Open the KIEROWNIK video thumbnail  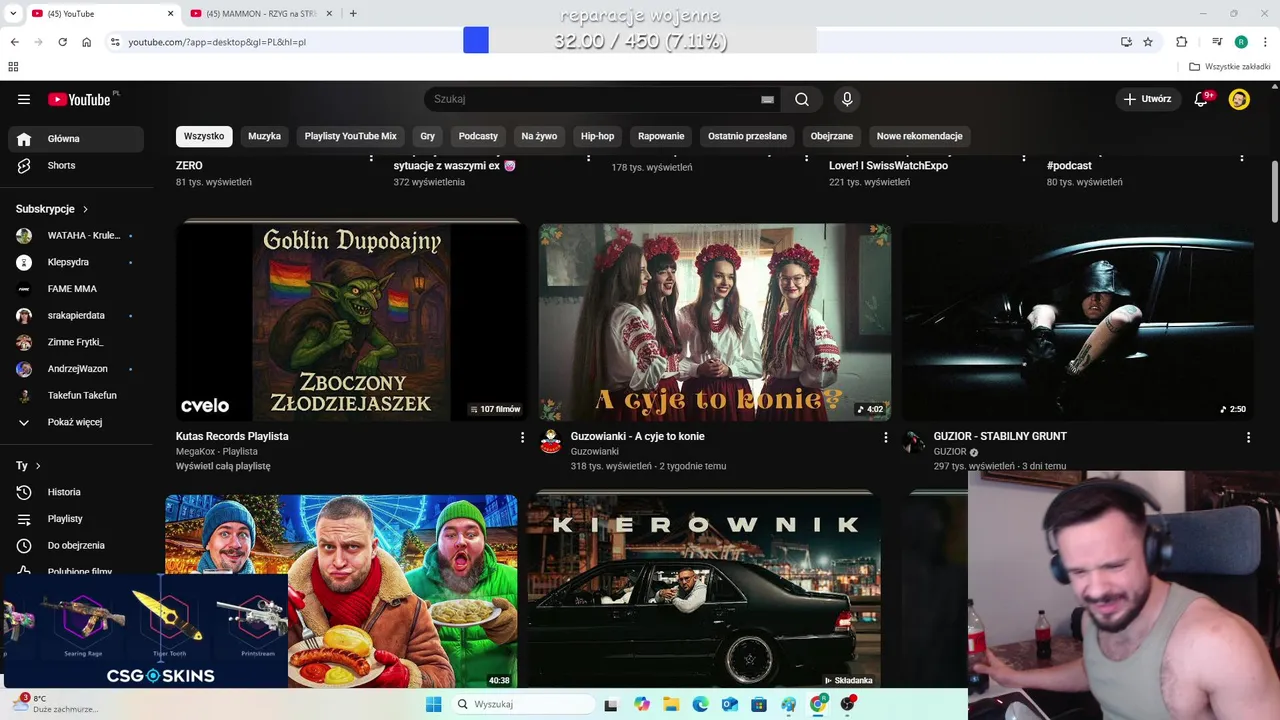(704, 590)
